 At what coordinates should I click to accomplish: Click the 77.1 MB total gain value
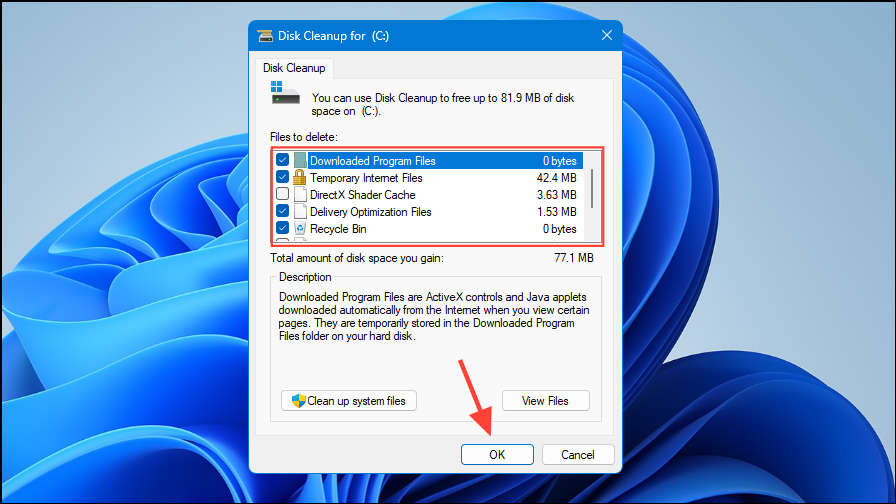[x=574, y=258]
